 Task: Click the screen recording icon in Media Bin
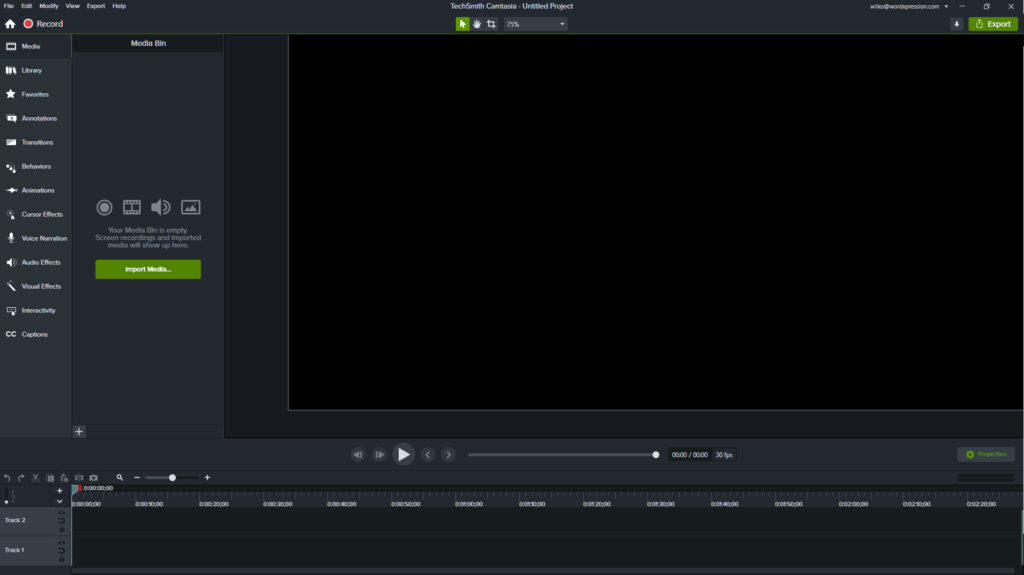tap(104, 208)
